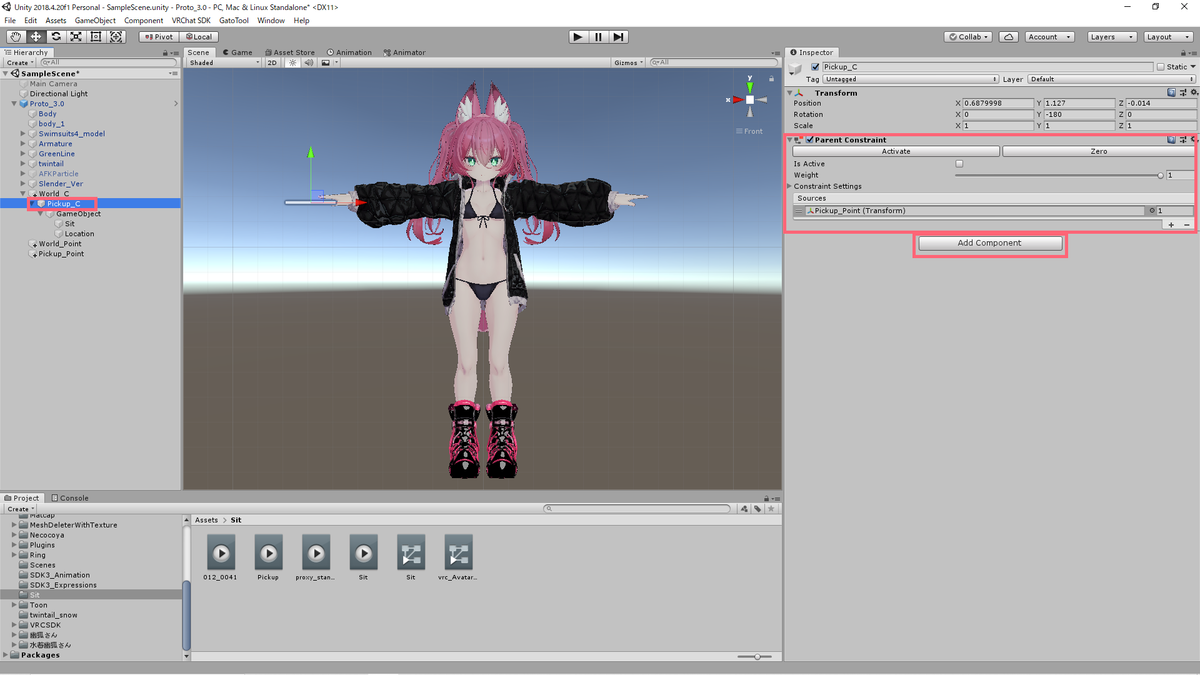Toggle Pivot/Center handle position
The height and width of the screenshot is (675, 1200).
158,37
